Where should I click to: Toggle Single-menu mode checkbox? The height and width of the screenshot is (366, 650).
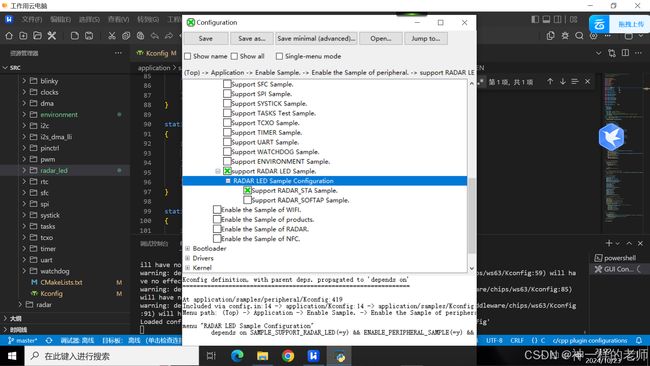[x=279, y=56]
